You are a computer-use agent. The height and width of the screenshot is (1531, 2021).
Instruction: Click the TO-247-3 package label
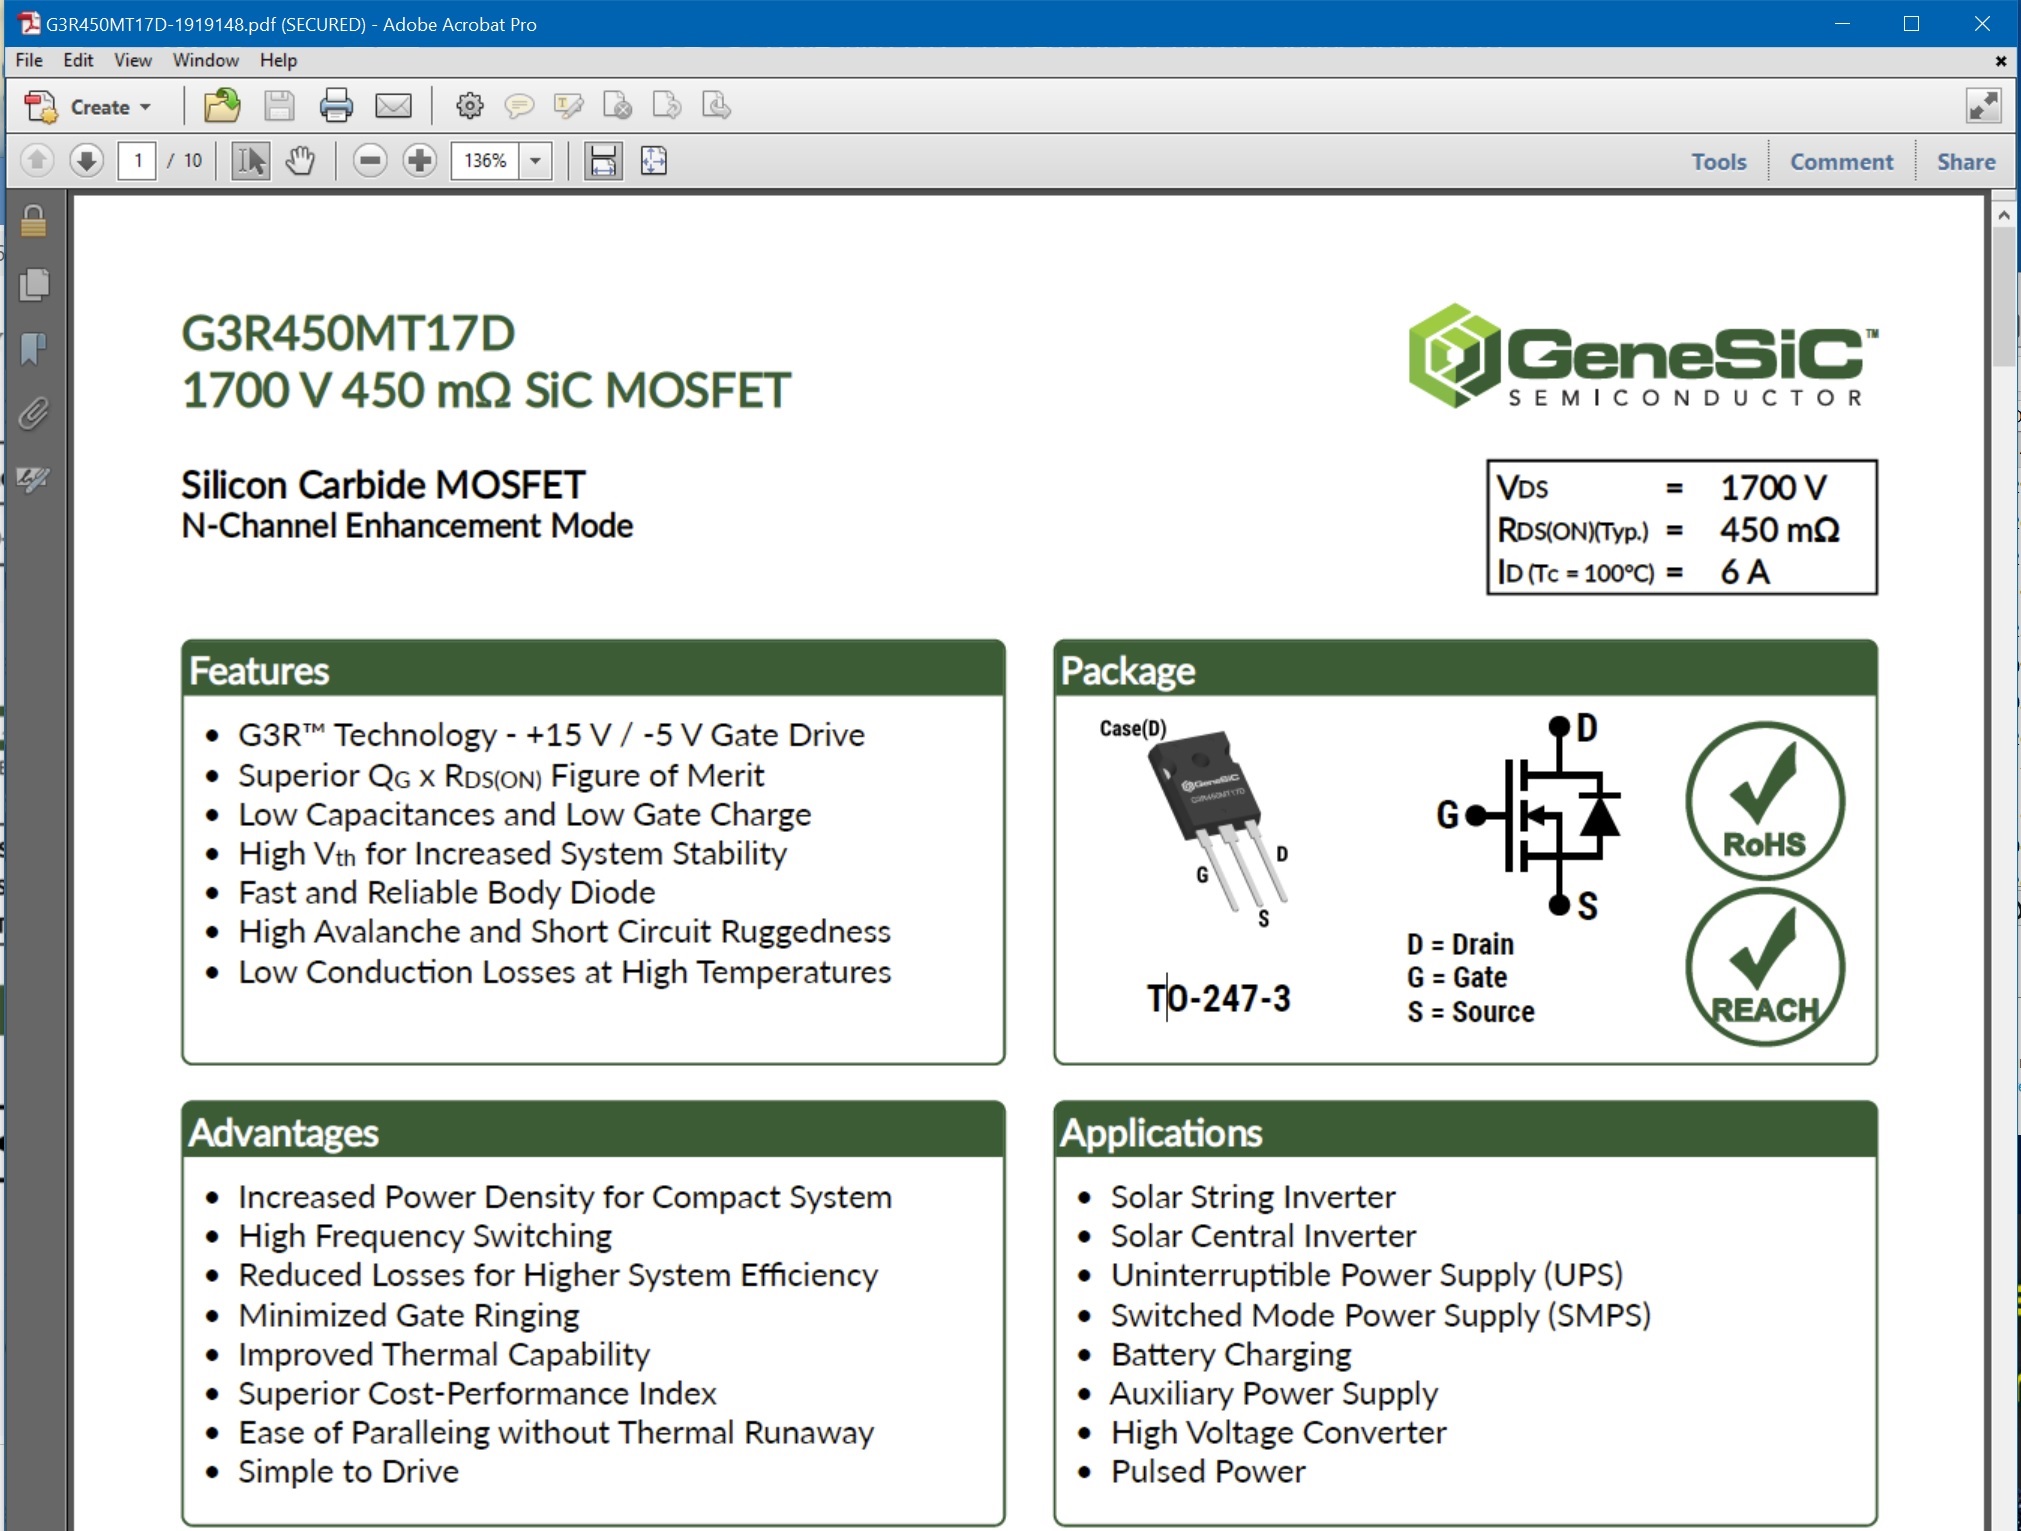pyautogui.click(x=1218, y=998)
